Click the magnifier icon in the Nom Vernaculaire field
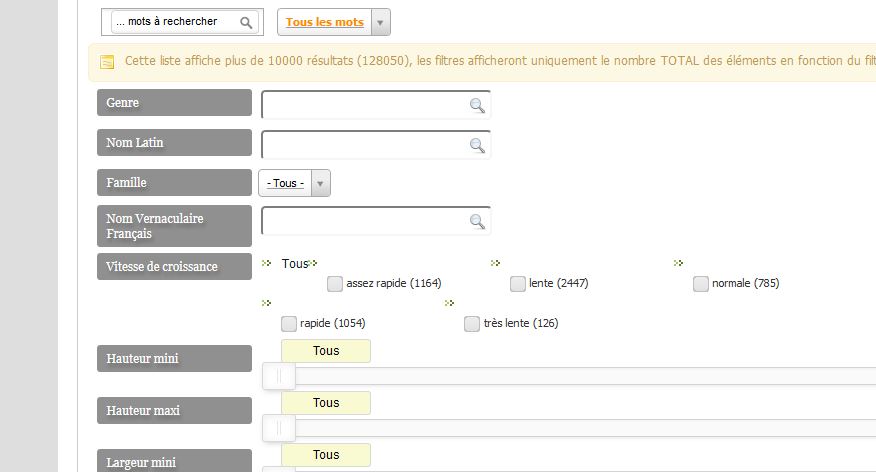The height and width of the screenshot is (472, 876). [x=477, y=221]
